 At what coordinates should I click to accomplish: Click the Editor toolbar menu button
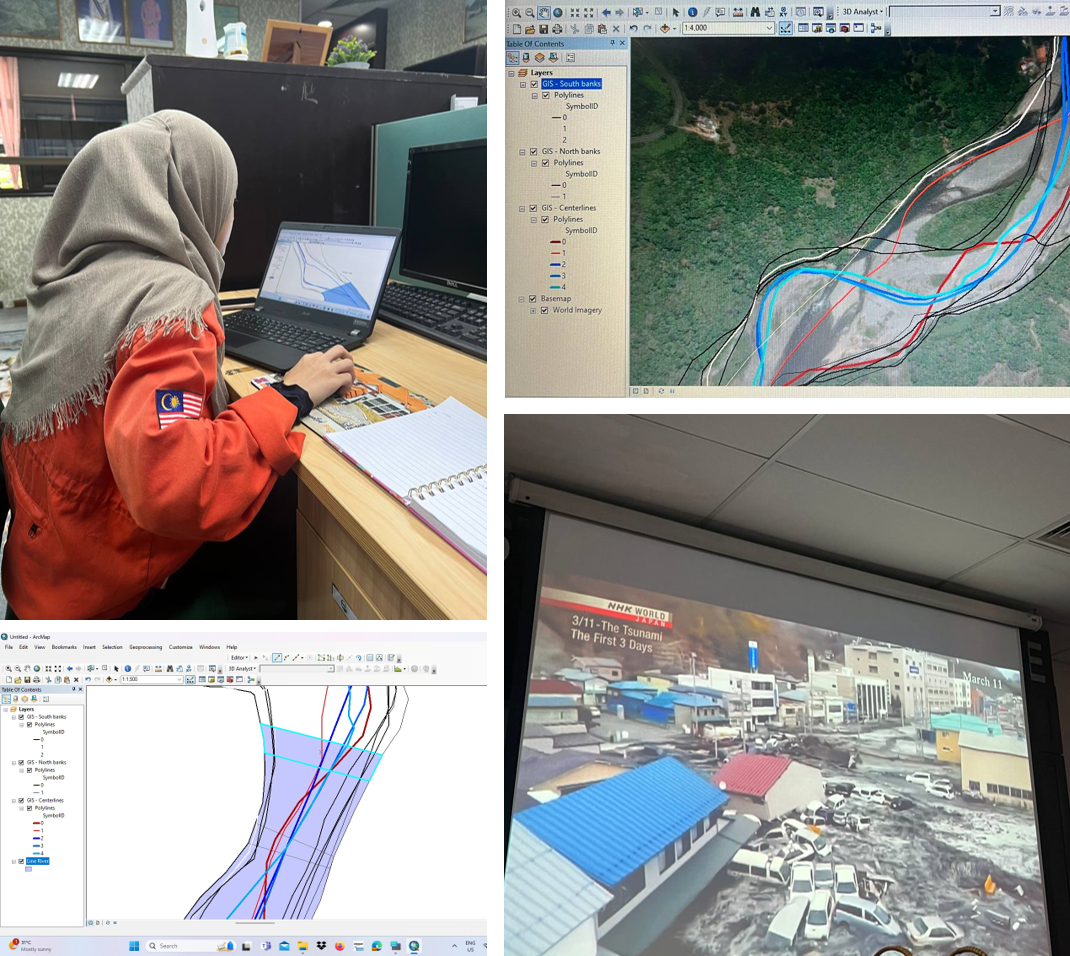coord(240,658)
